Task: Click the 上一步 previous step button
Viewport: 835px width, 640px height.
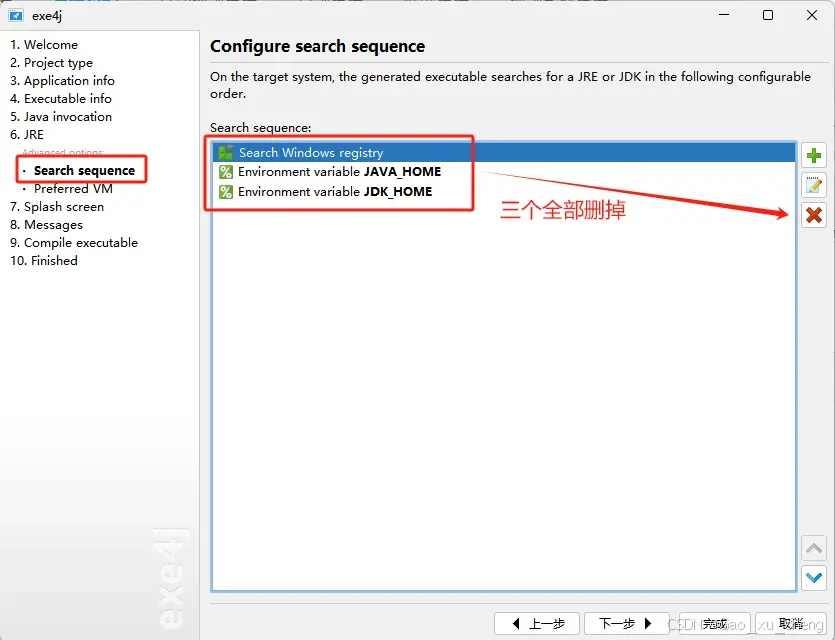Action: point(538,623)
